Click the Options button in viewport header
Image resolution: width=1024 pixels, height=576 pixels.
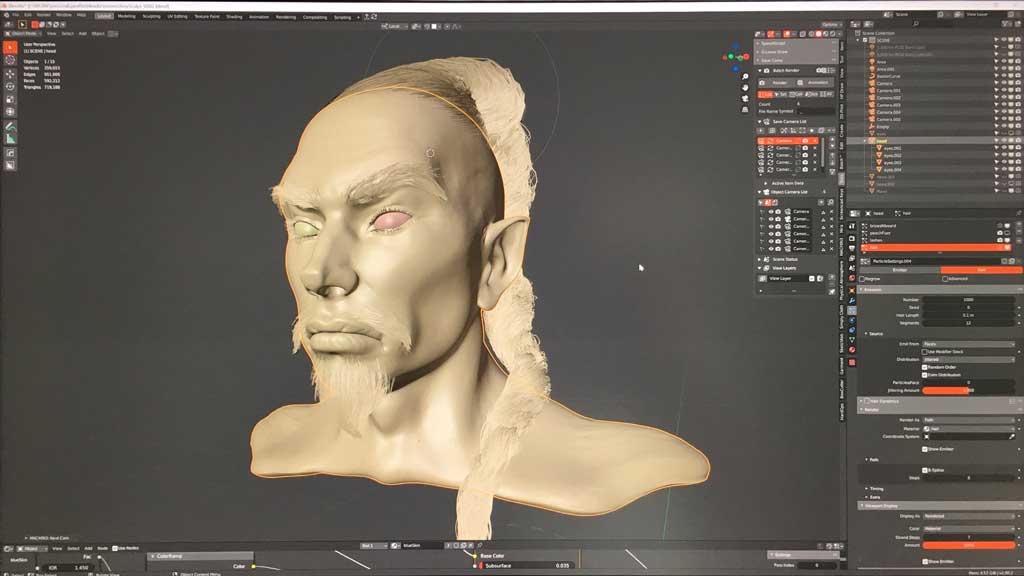[x=830, y=25]
